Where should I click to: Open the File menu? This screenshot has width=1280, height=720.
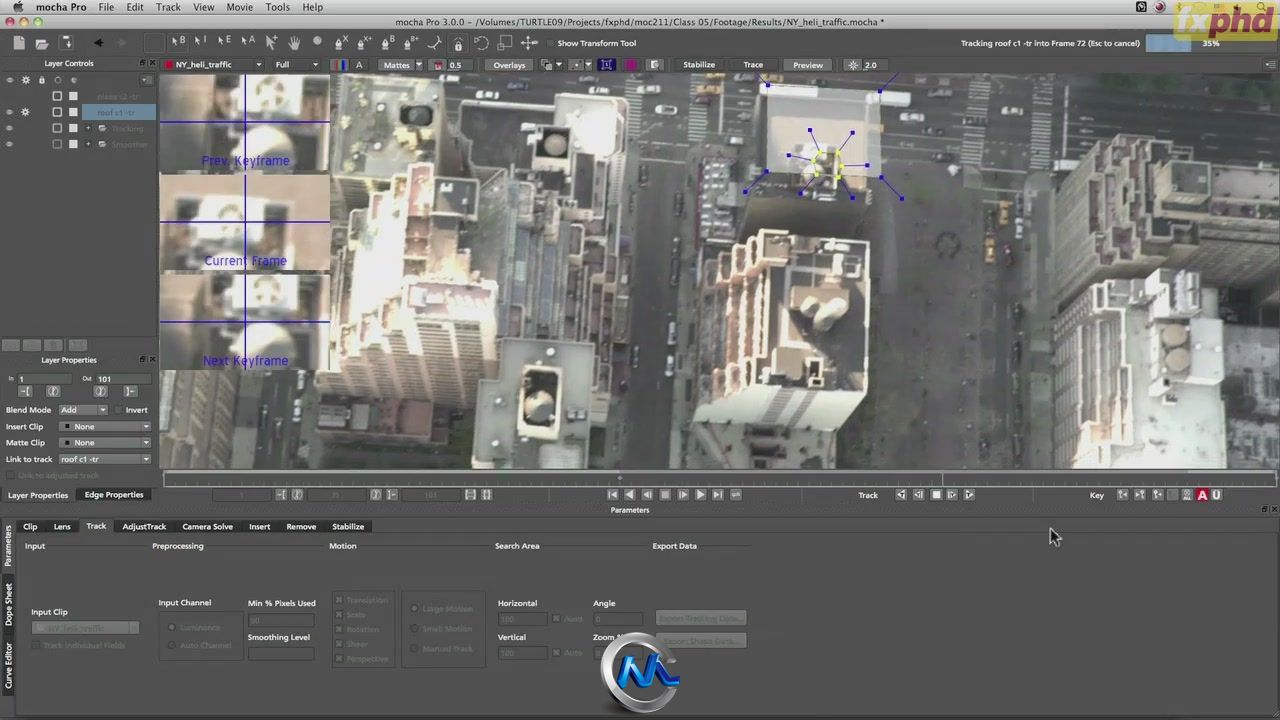point(106,7)
